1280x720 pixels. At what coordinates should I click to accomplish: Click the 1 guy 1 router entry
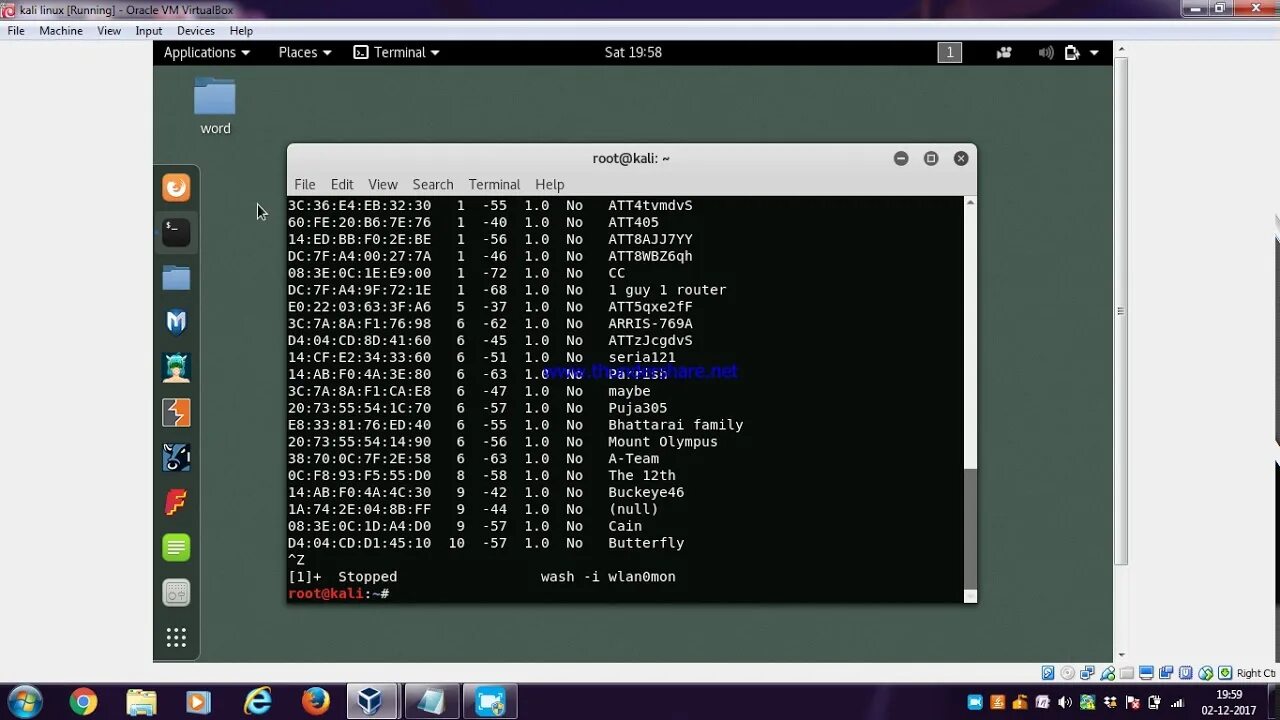coord(667,290)
